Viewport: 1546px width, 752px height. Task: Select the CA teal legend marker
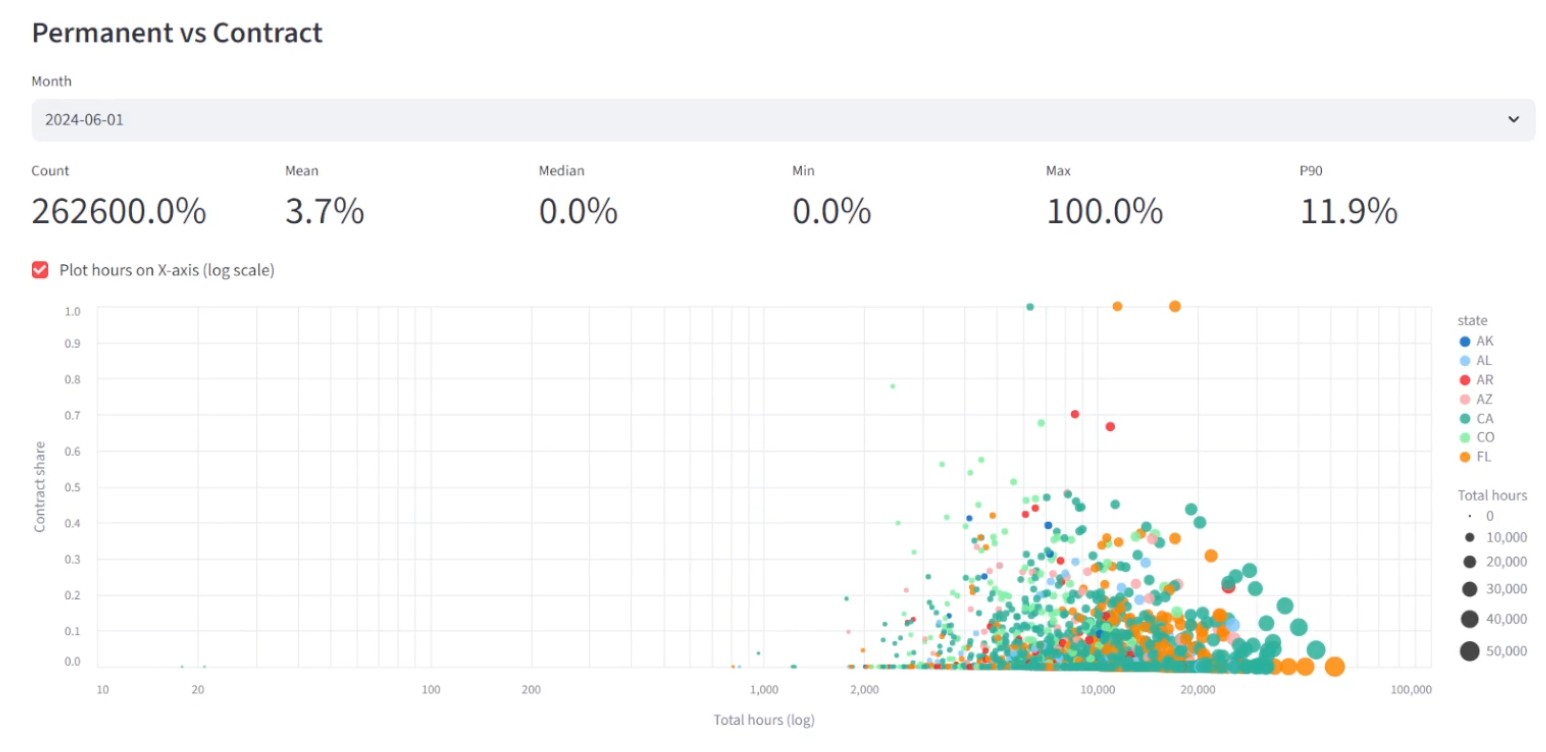pyautogui.click(x=1465, y=418)
